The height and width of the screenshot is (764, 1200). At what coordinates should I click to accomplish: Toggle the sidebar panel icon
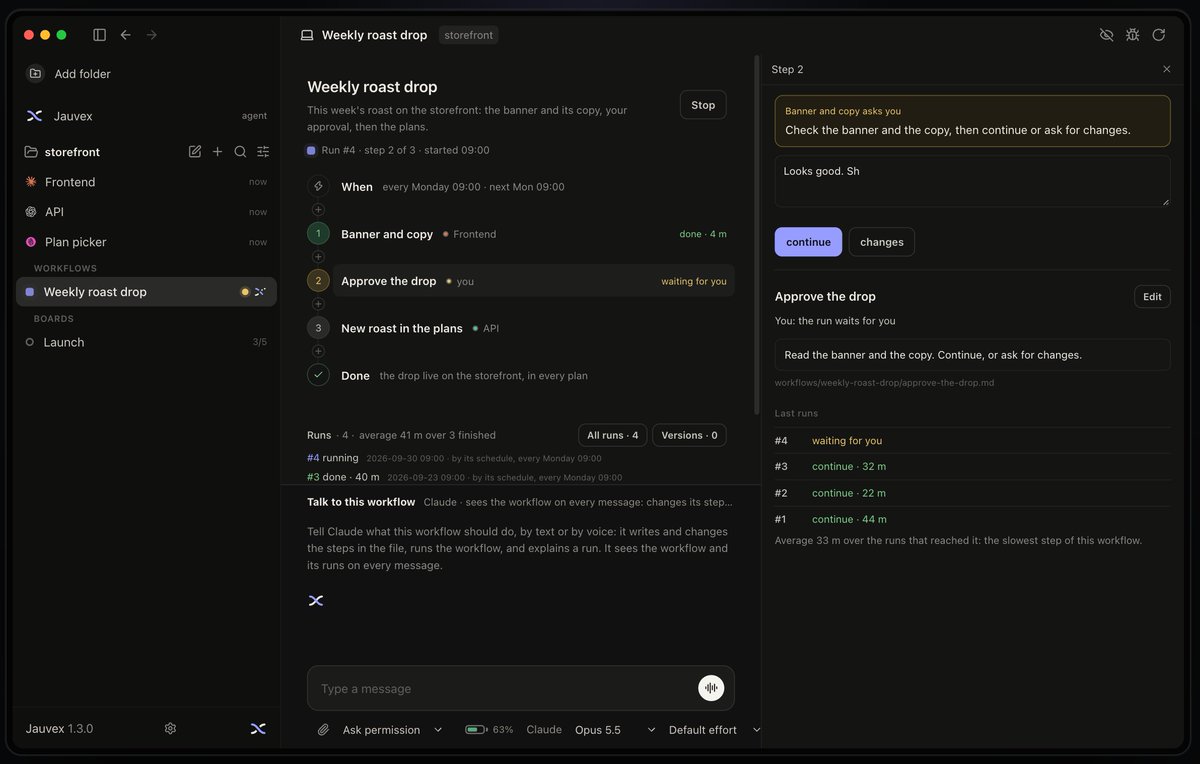[x=99, y=35]
